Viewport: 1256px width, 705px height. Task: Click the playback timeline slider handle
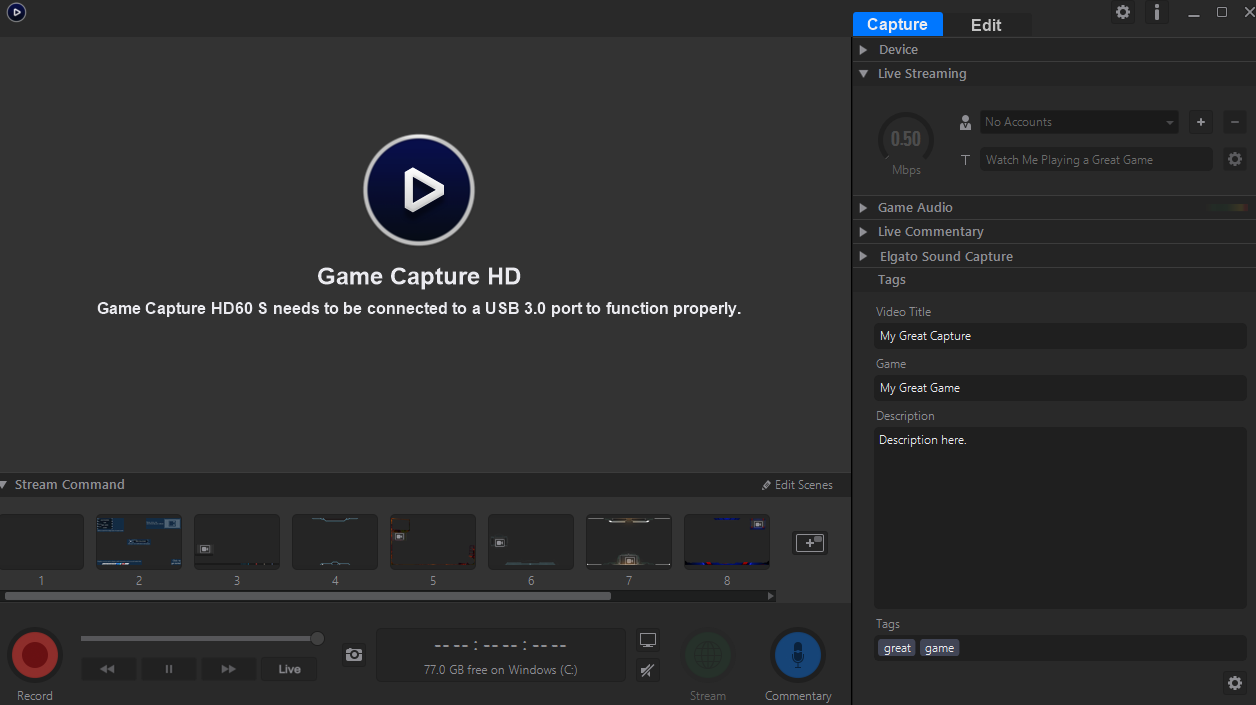[x=317, y=638]
